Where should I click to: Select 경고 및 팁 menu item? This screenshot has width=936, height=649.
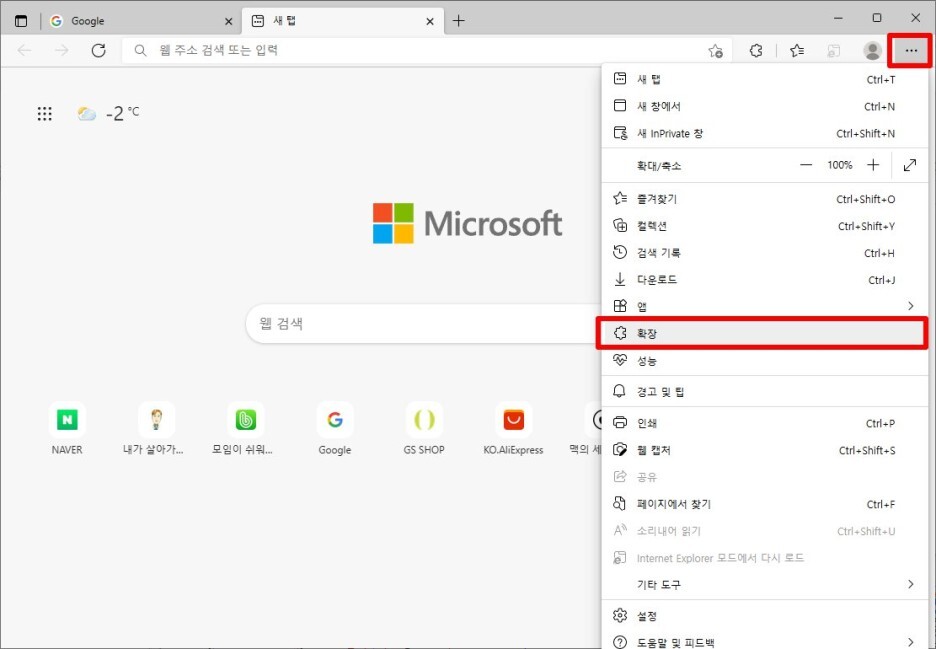coord(765,392)
